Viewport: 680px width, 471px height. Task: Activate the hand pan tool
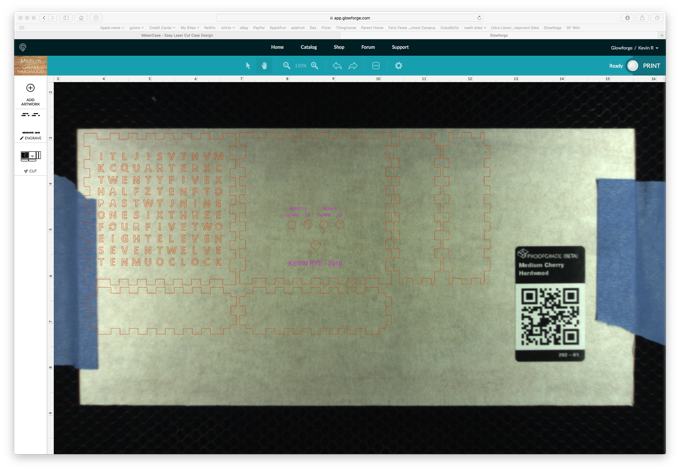[x=264, y=65]
